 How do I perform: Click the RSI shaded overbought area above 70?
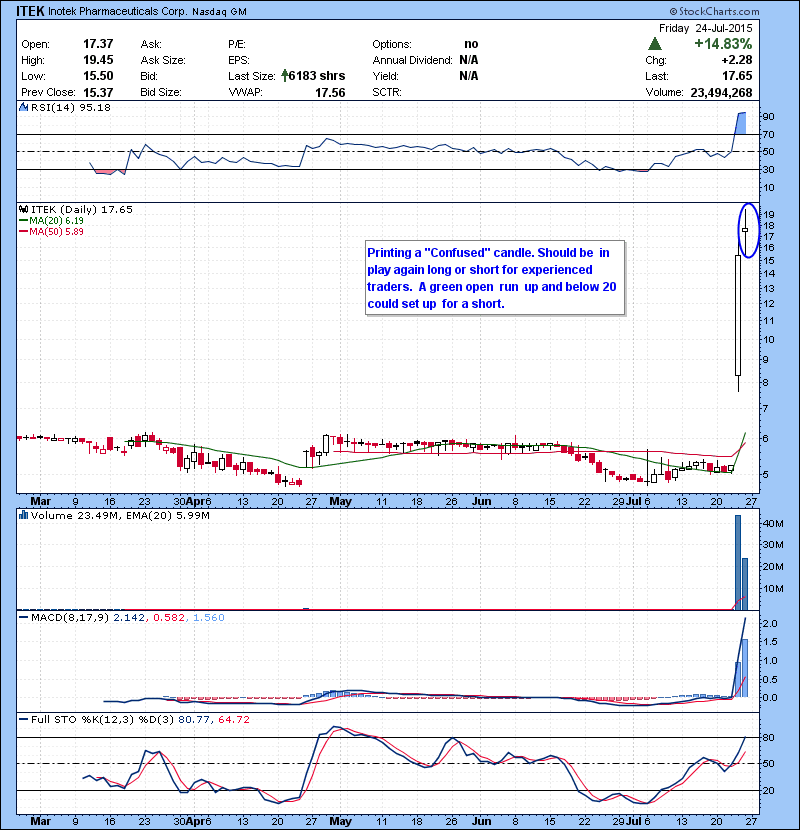[741, 123]
